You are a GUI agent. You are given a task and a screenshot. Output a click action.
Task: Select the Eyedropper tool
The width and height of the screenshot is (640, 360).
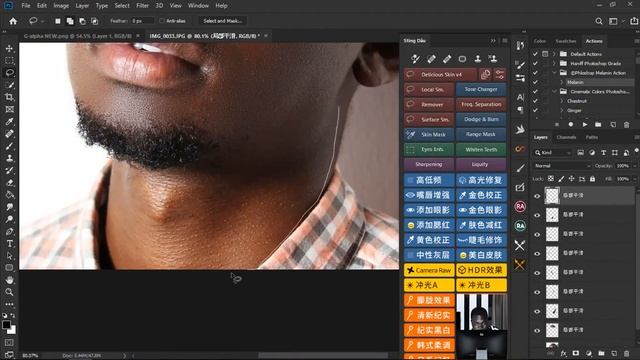click(9, 122)
